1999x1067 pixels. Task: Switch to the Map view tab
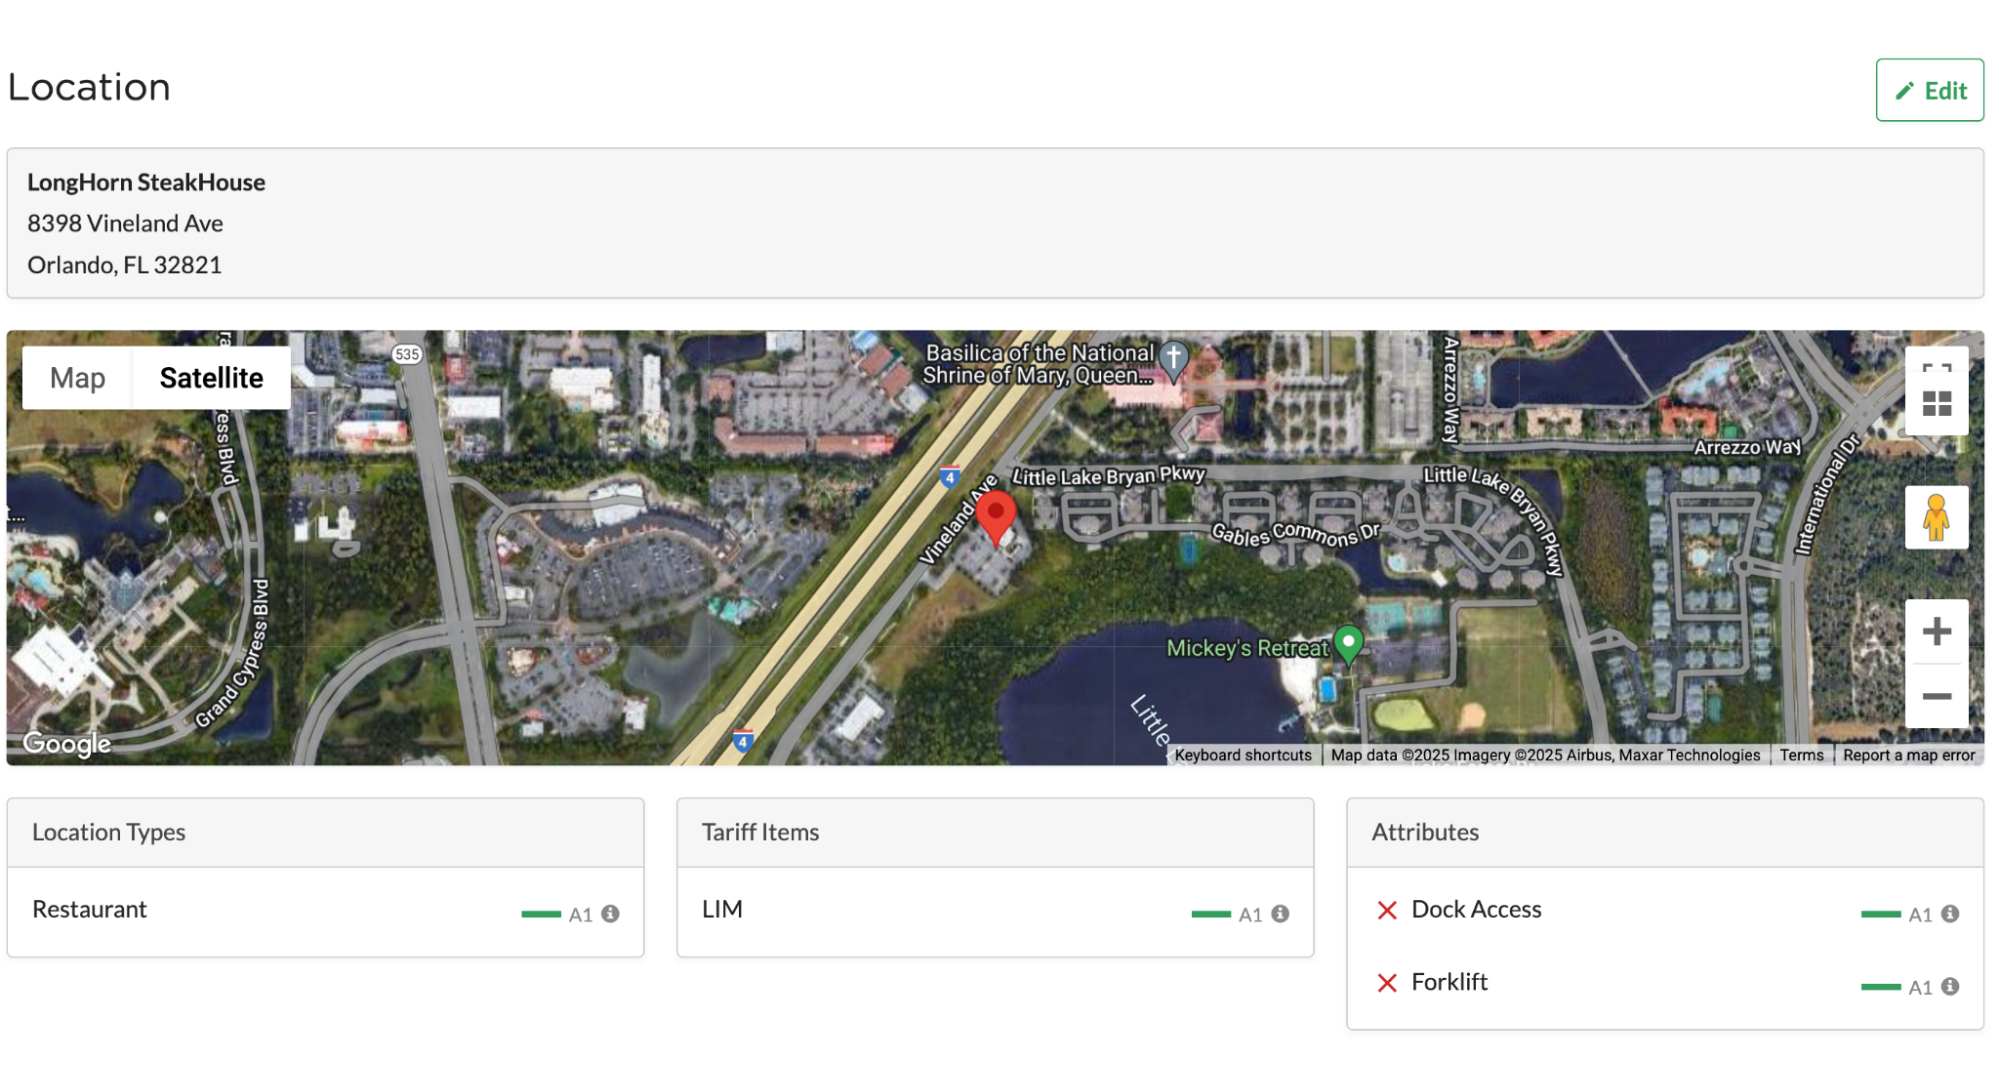pyautogui.click(x=77, y=378)
